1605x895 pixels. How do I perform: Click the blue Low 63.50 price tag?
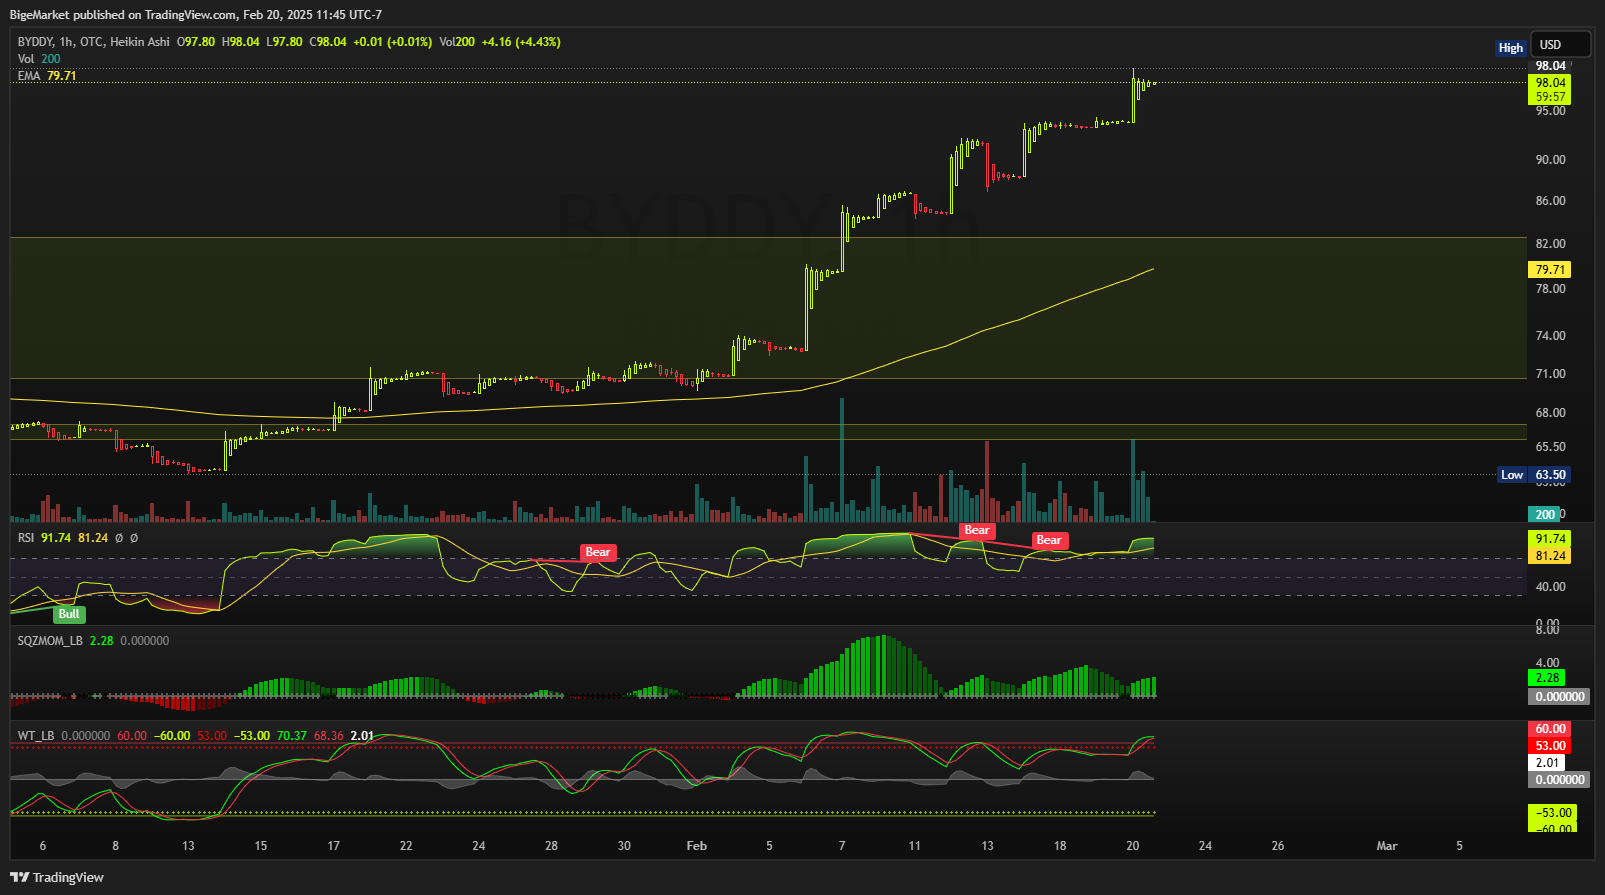click(x=1535, y=475)
